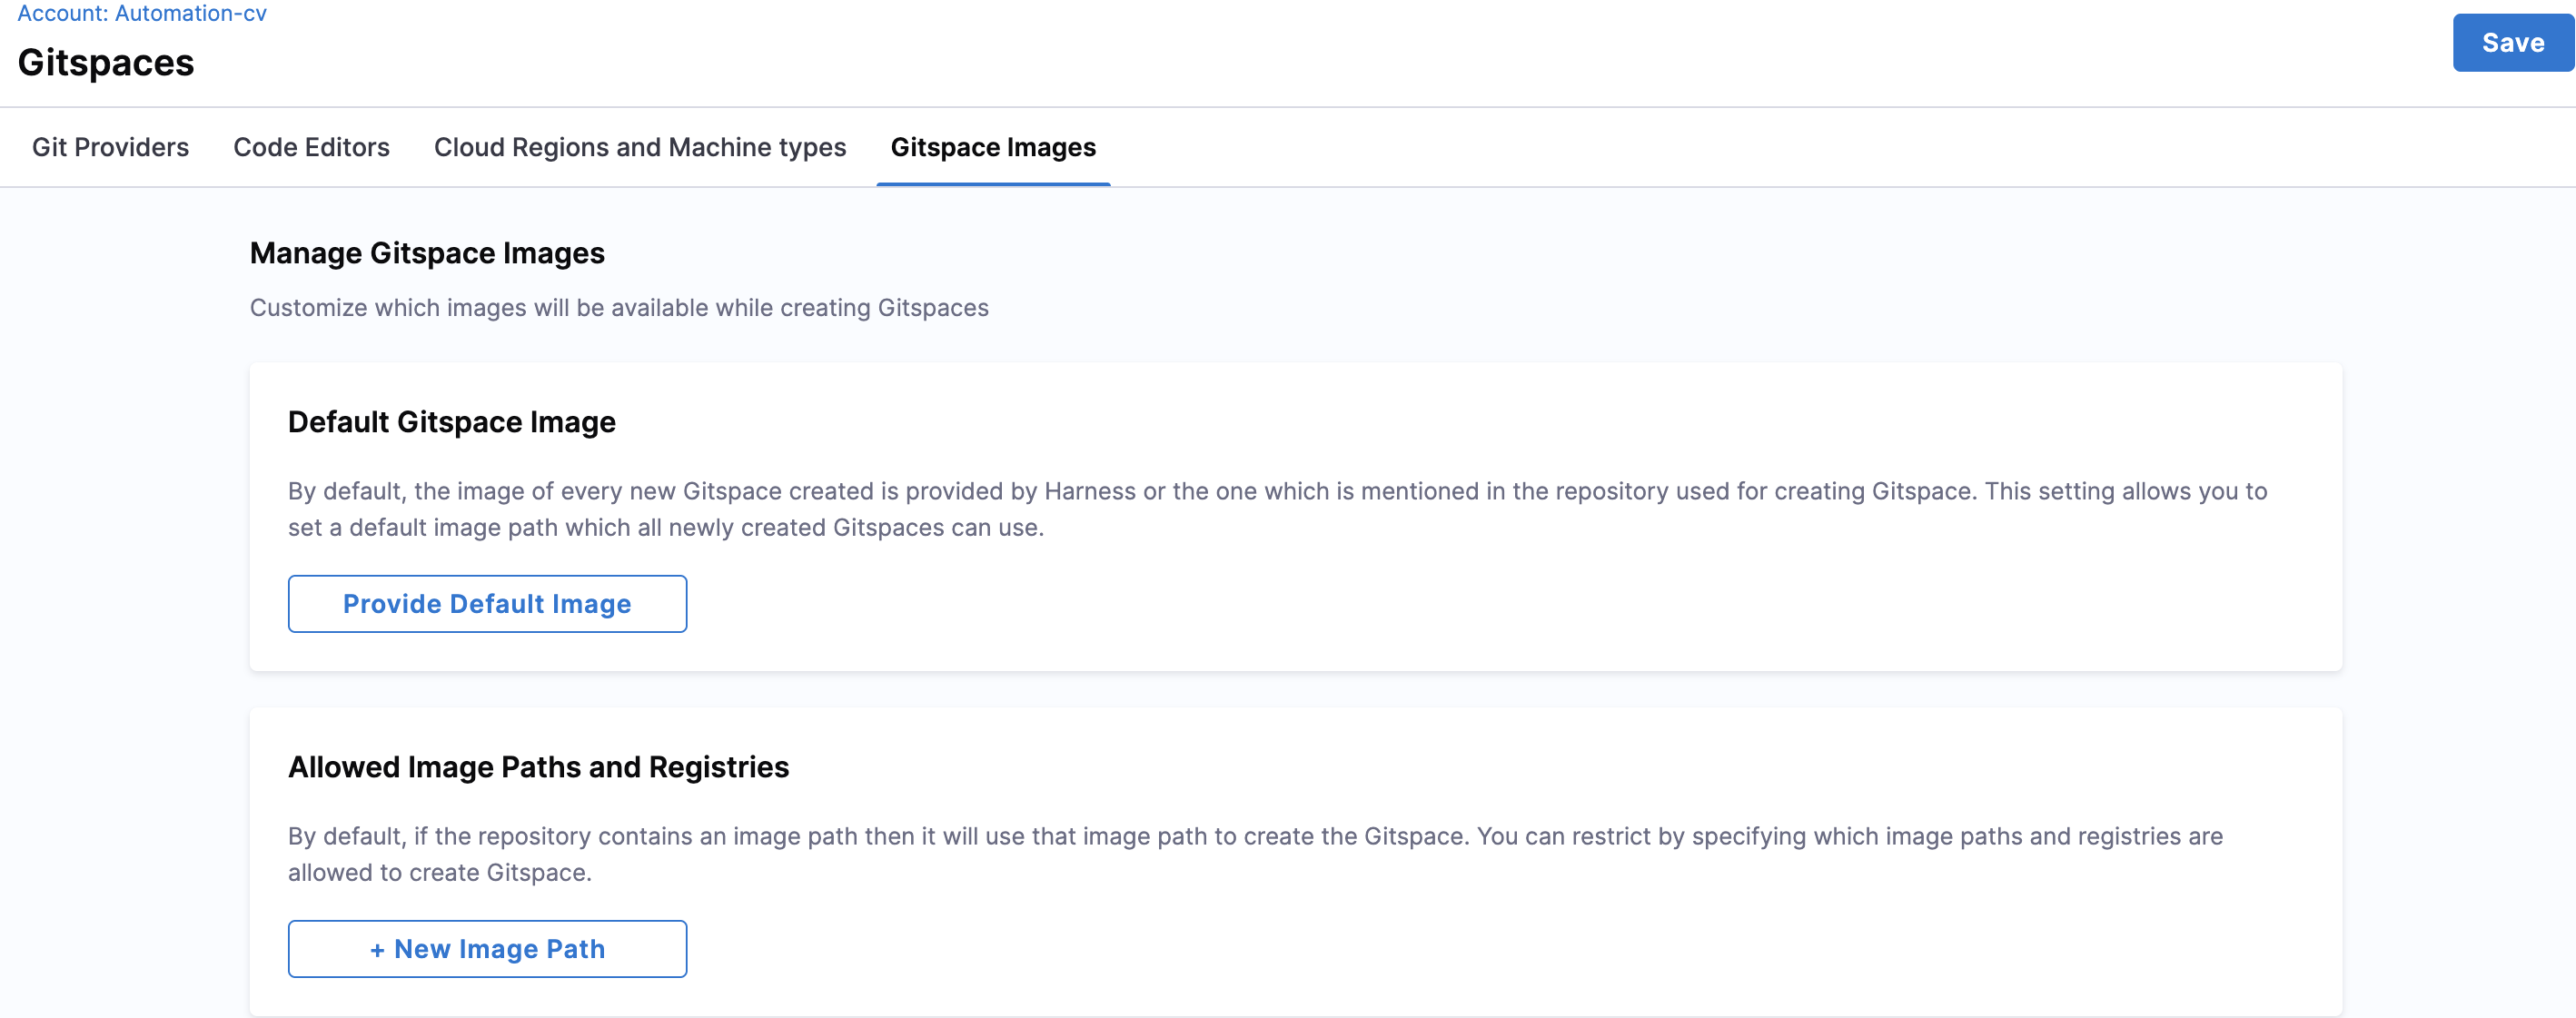Click the Default Gitspace Image heading

pos(451,422)
